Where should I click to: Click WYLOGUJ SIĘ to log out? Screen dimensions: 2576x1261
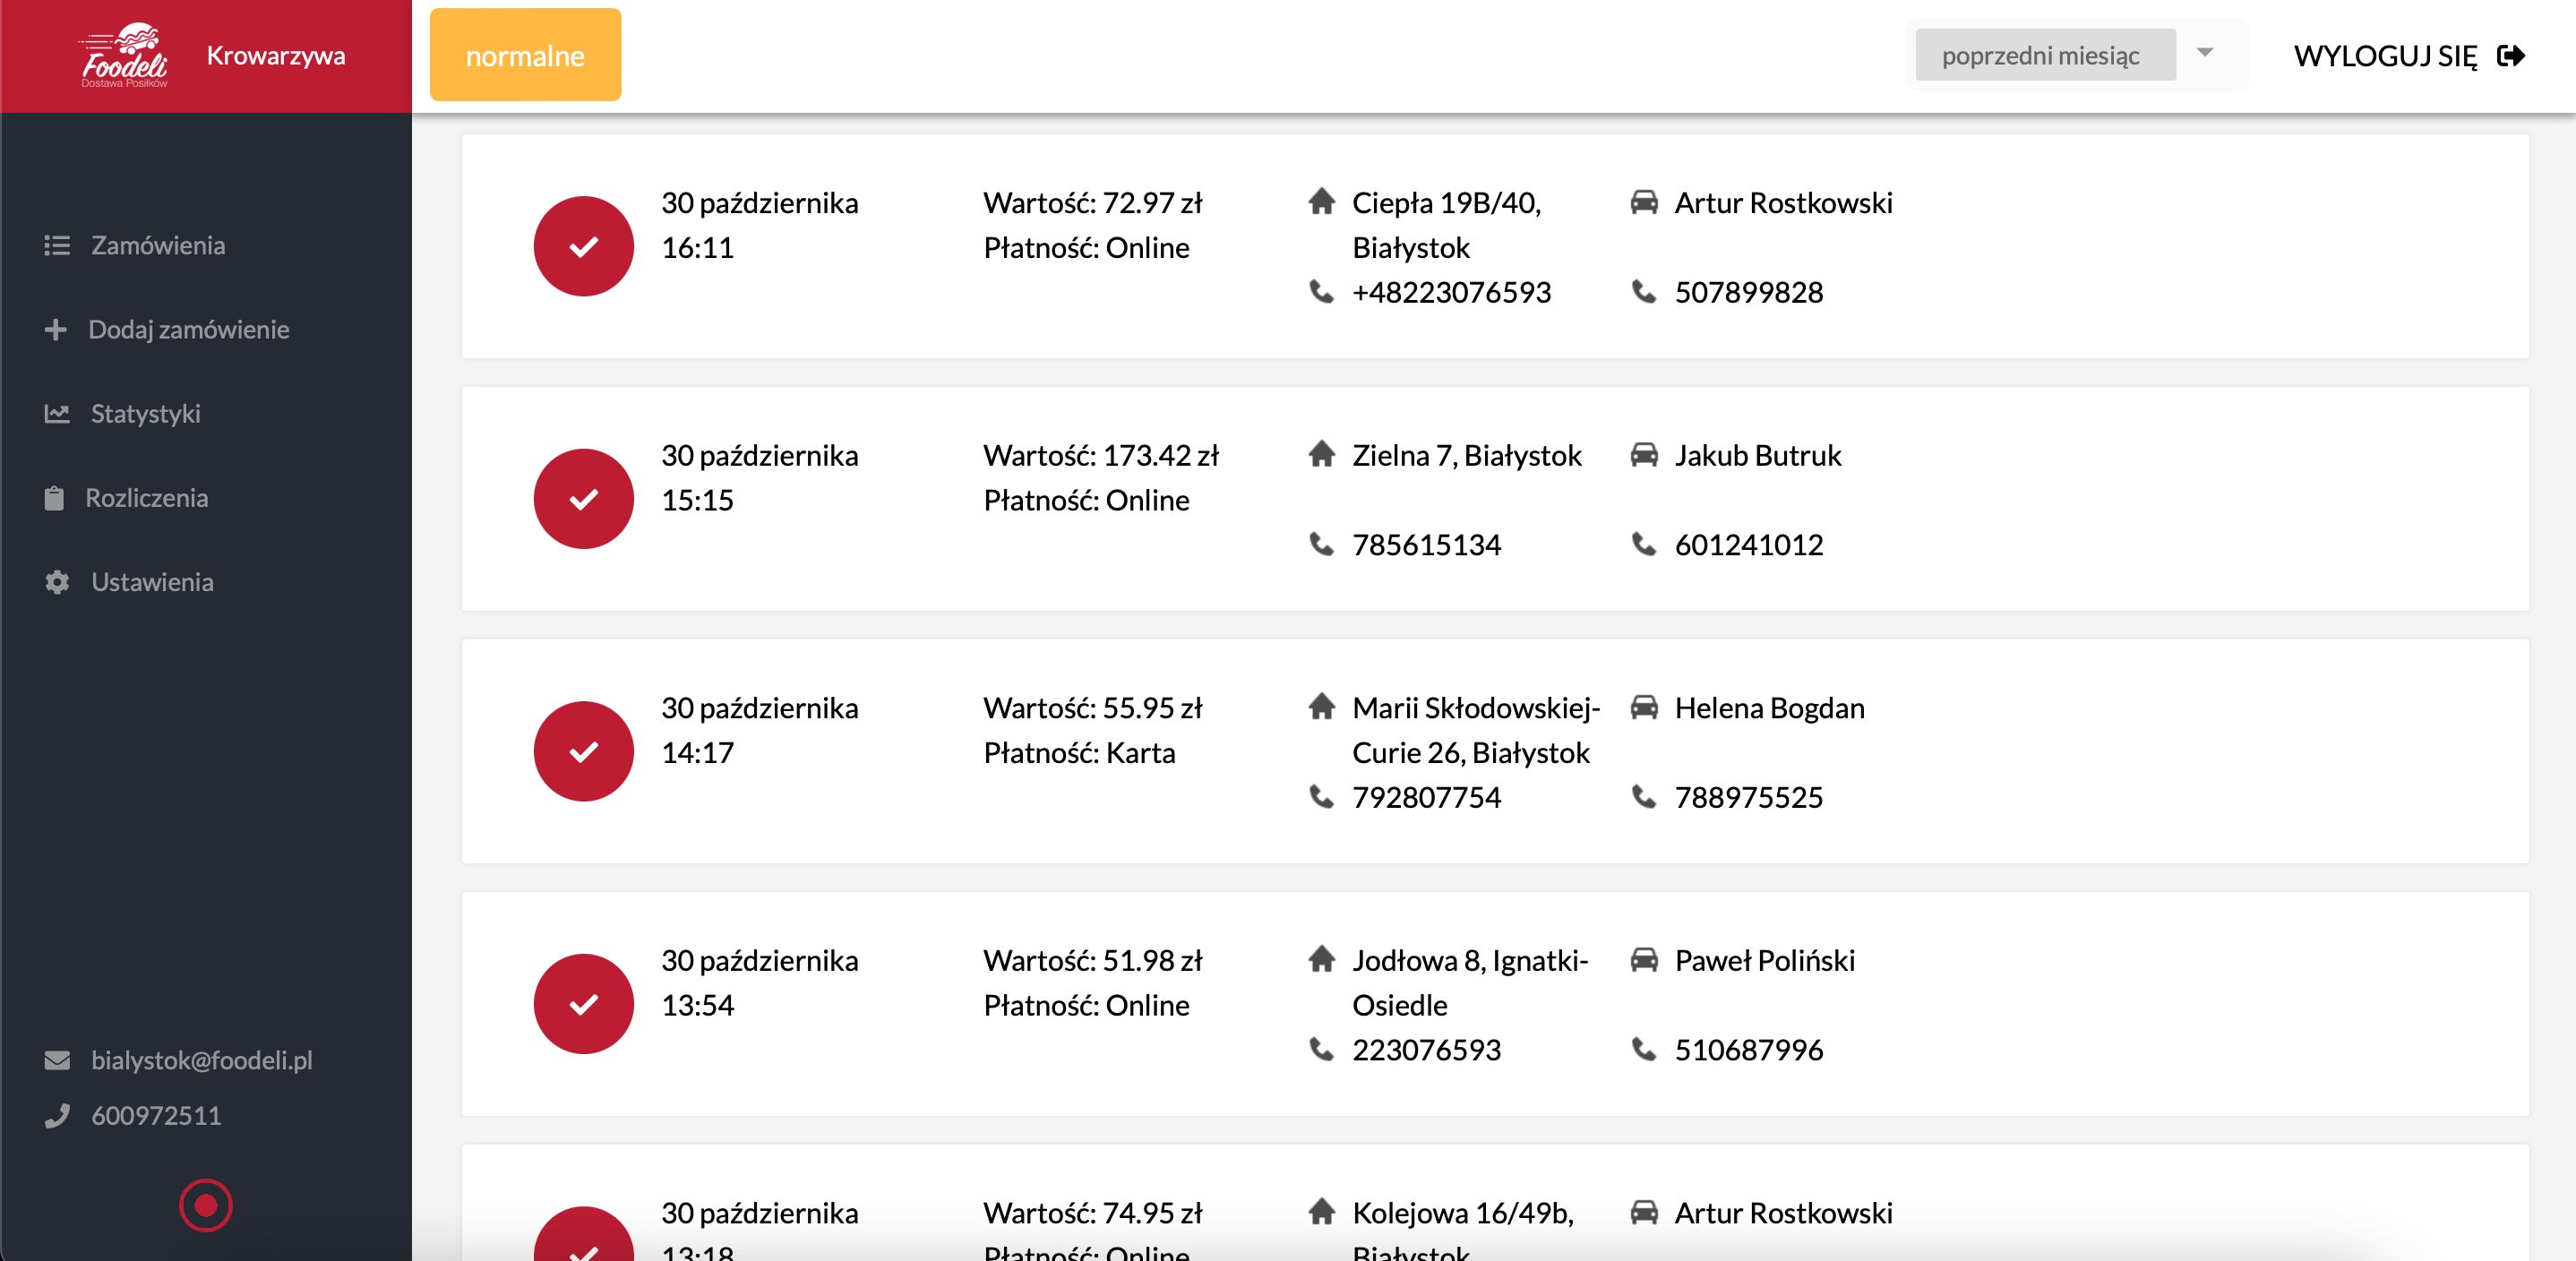click(2385, 56)
